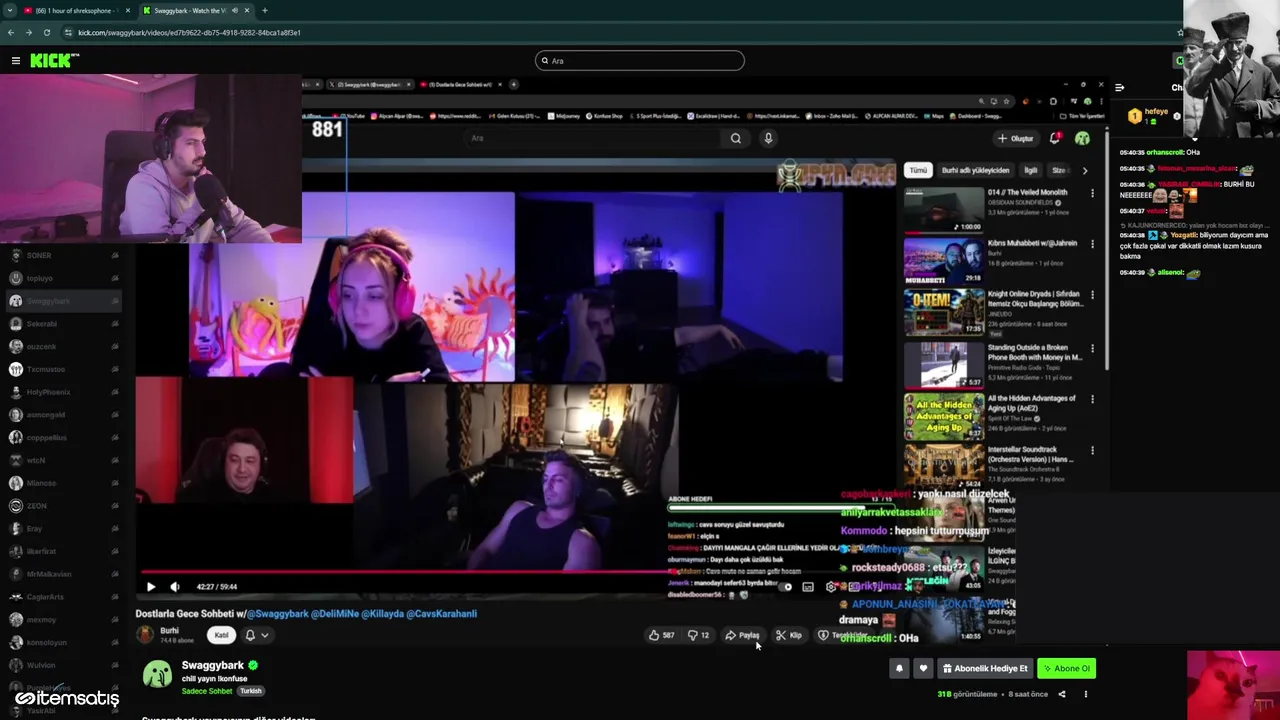Screen dimensions: 1280x720
Task: Open 014 // The Veiled Monolith video thumbnail
Action: pyautogui.click(x=944, y=210)
